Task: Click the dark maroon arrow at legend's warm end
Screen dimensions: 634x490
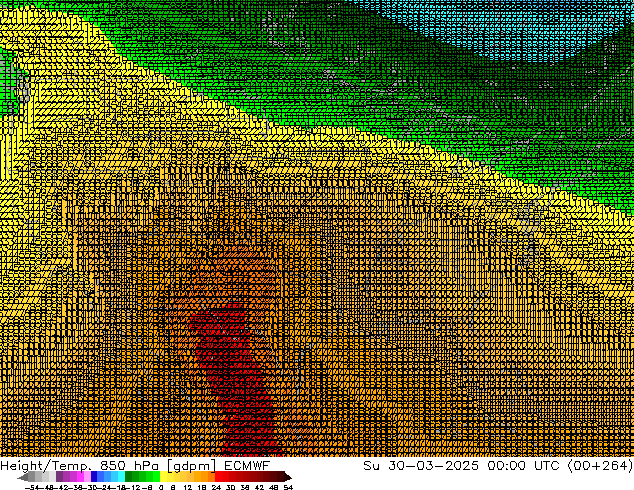Action: click(288, 477)
